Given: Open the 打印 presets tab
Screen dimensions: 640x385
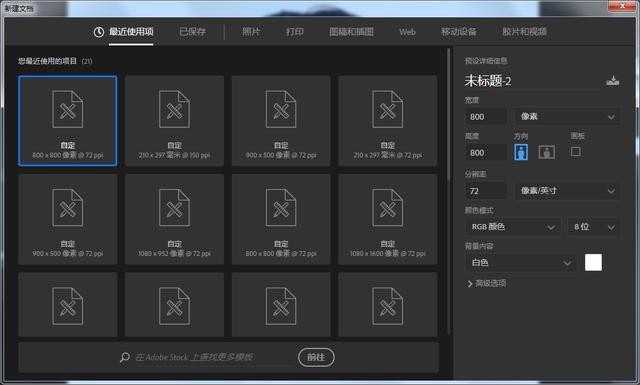Looking at the screenshot, I should (x=294, y=31).
